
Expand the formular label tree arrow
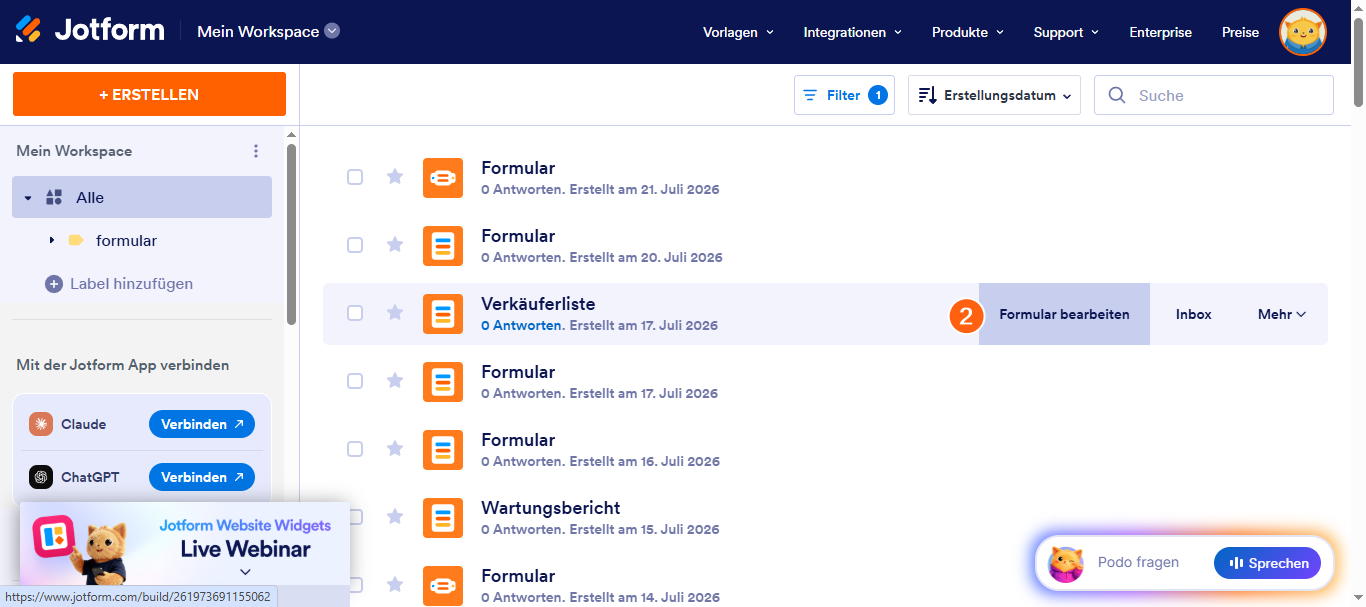51,241
